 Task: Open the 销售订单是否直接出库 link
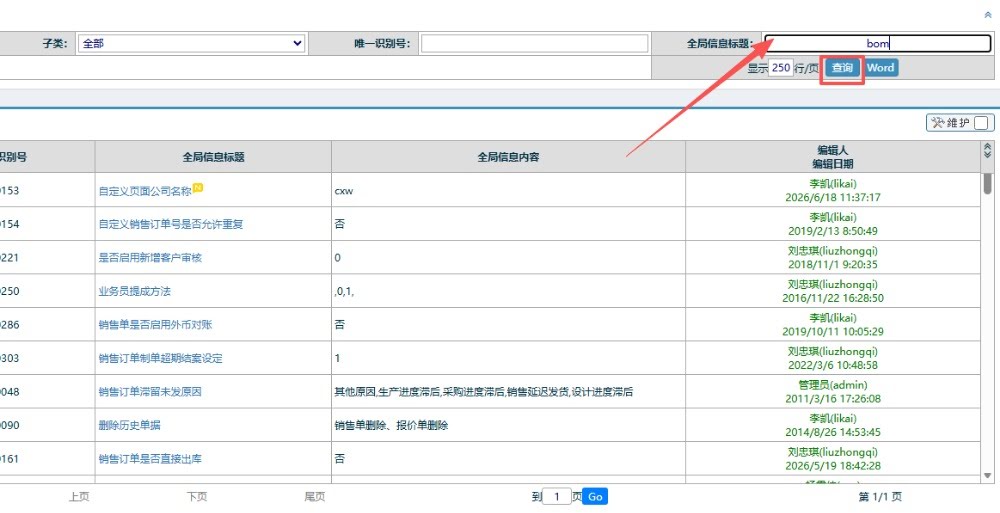(150, 459)
